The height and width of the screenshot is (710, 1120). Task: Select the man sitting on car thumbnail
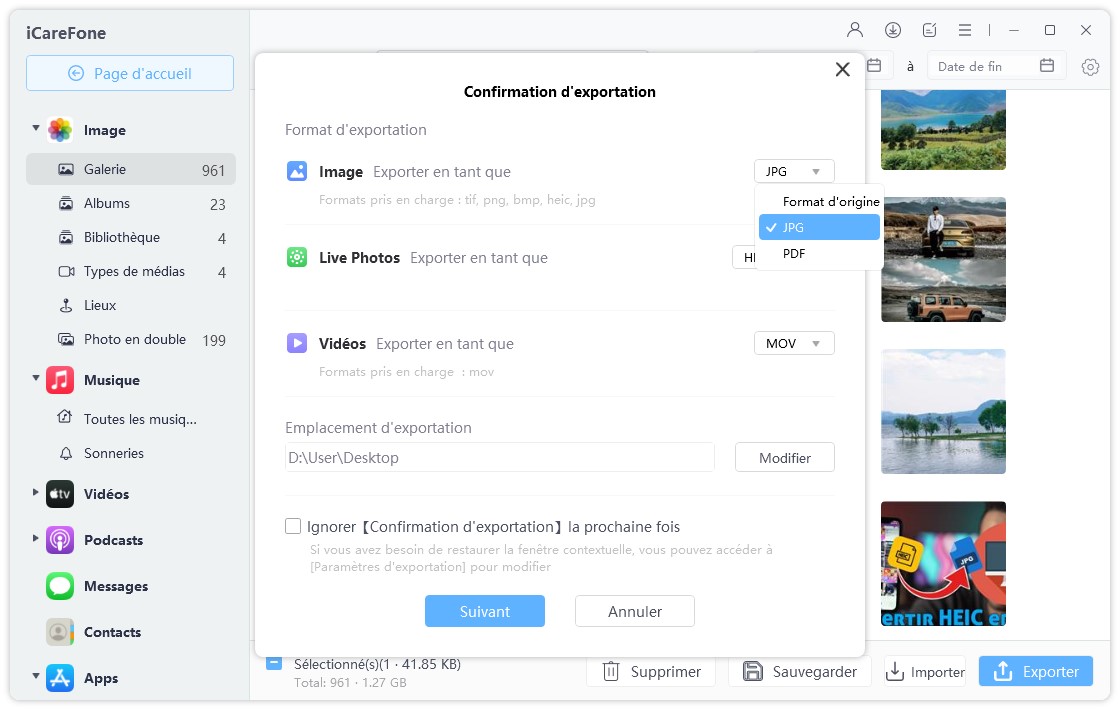pyautogui.click(x=944, y=259)
